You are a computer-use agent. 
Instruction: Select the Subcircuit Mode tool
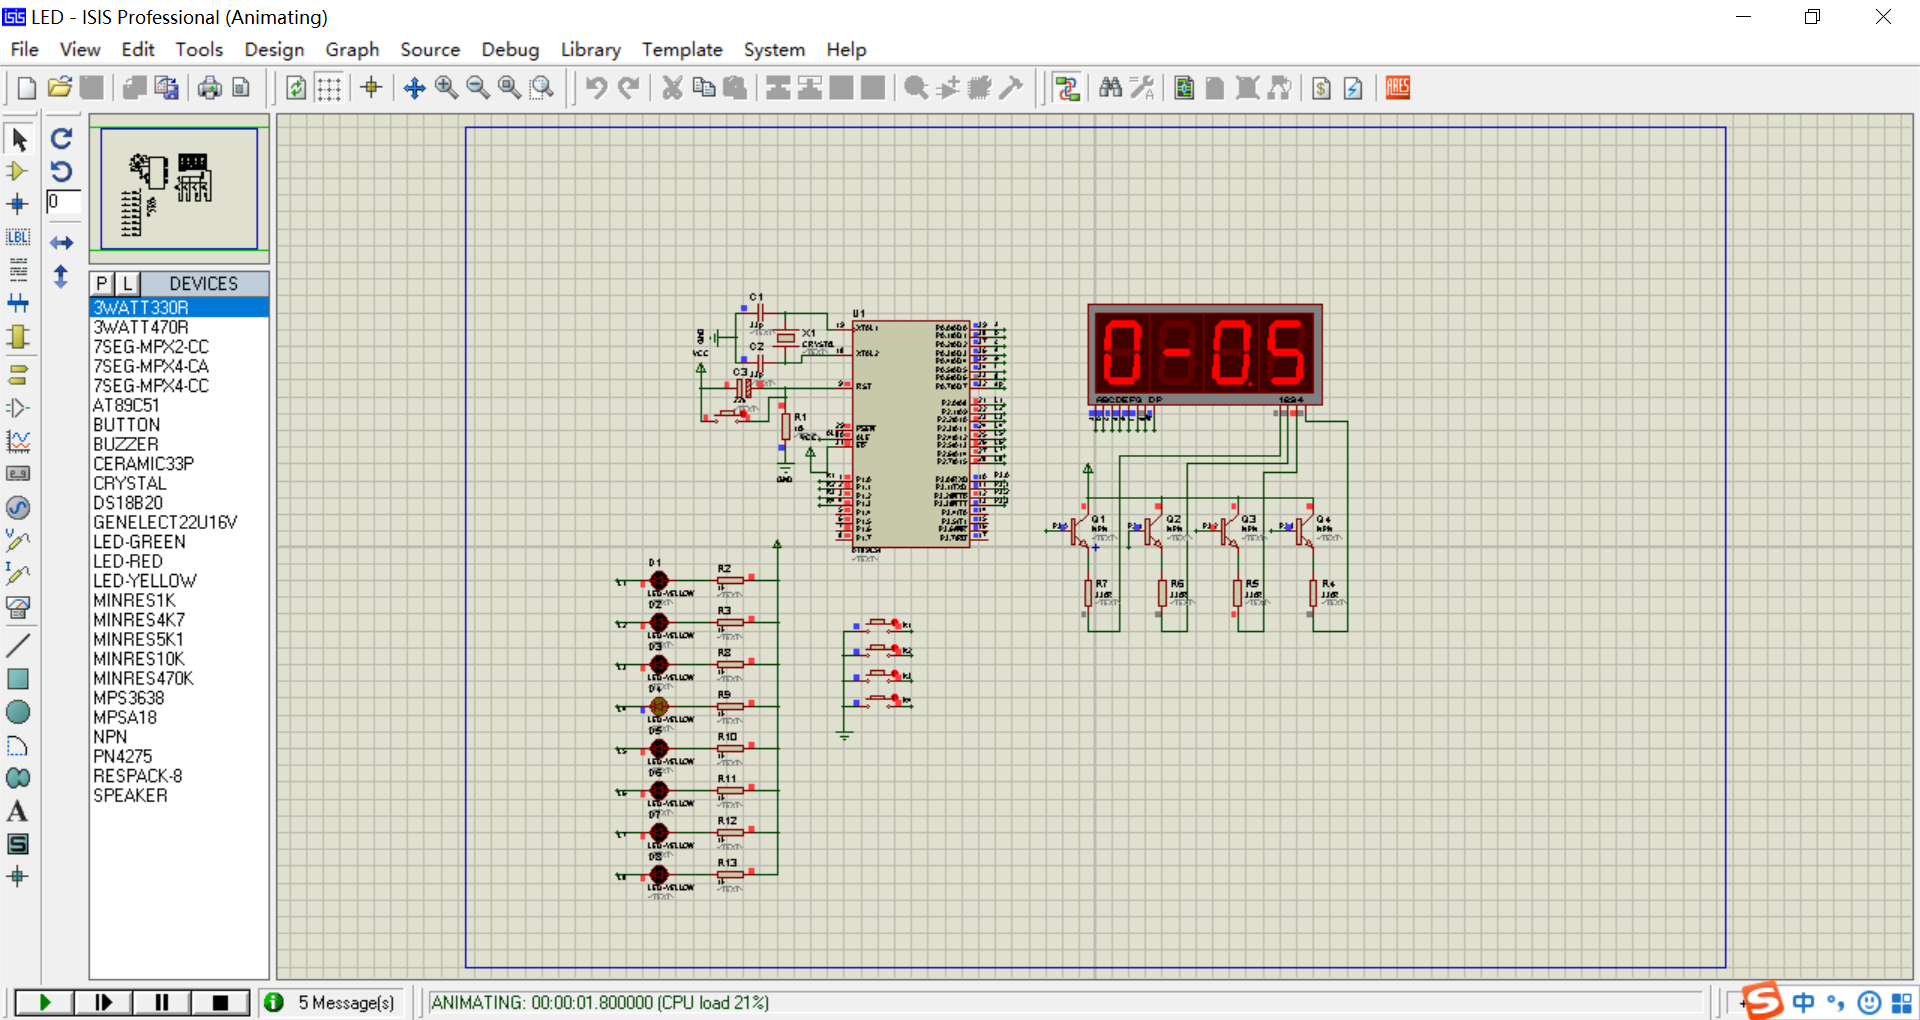(18, 336)
